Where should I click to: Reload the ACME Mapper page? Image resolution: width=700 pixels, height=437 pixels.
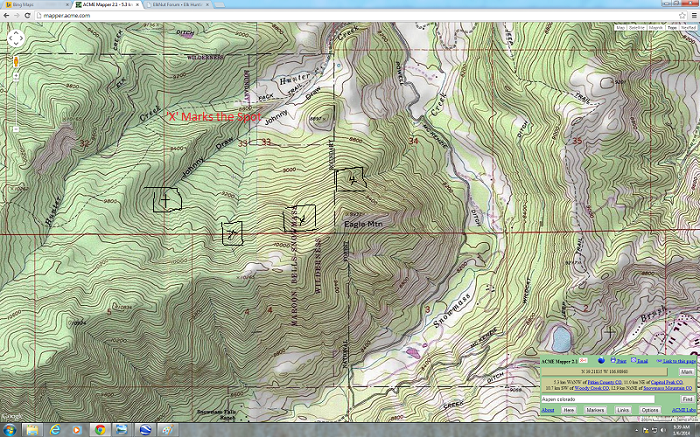pyautogui.click(x=27, y=15)
